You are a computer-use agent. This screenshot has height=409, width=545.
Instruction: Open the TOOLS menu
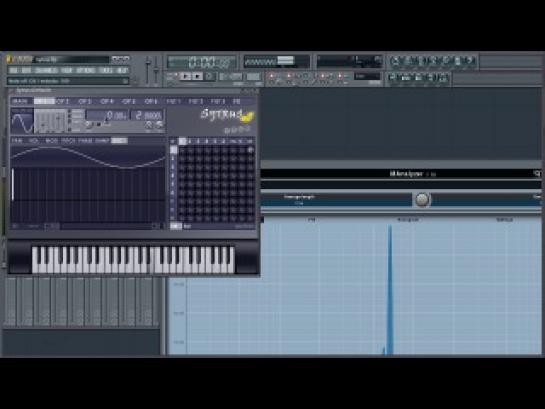(106, 71)
